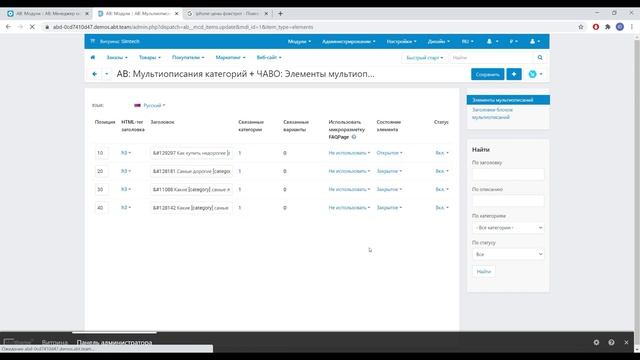The image size is (640, 360).
Task: Click the settings gear in the bottom panel
Action: (596, 342)
